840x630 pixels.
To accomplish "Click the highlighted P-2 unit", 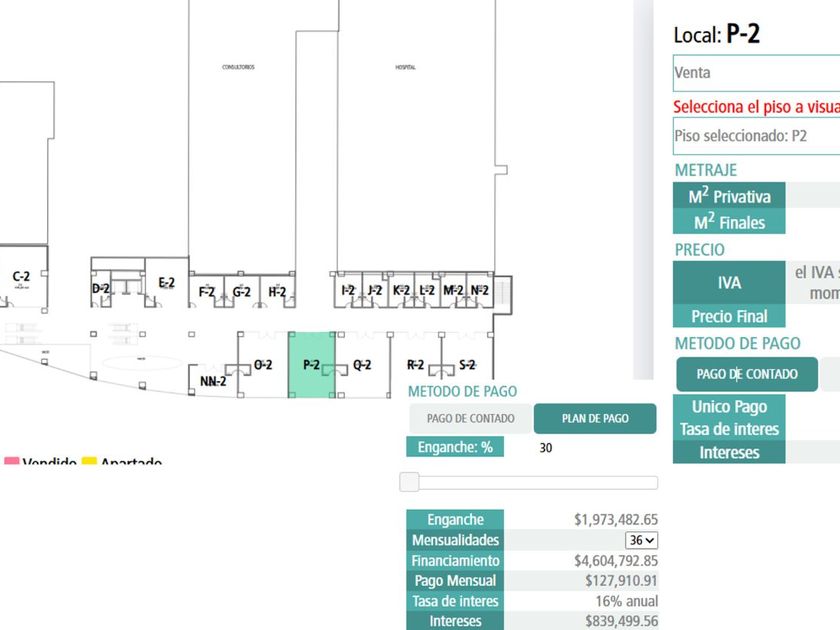I will (x=312, y=365).
